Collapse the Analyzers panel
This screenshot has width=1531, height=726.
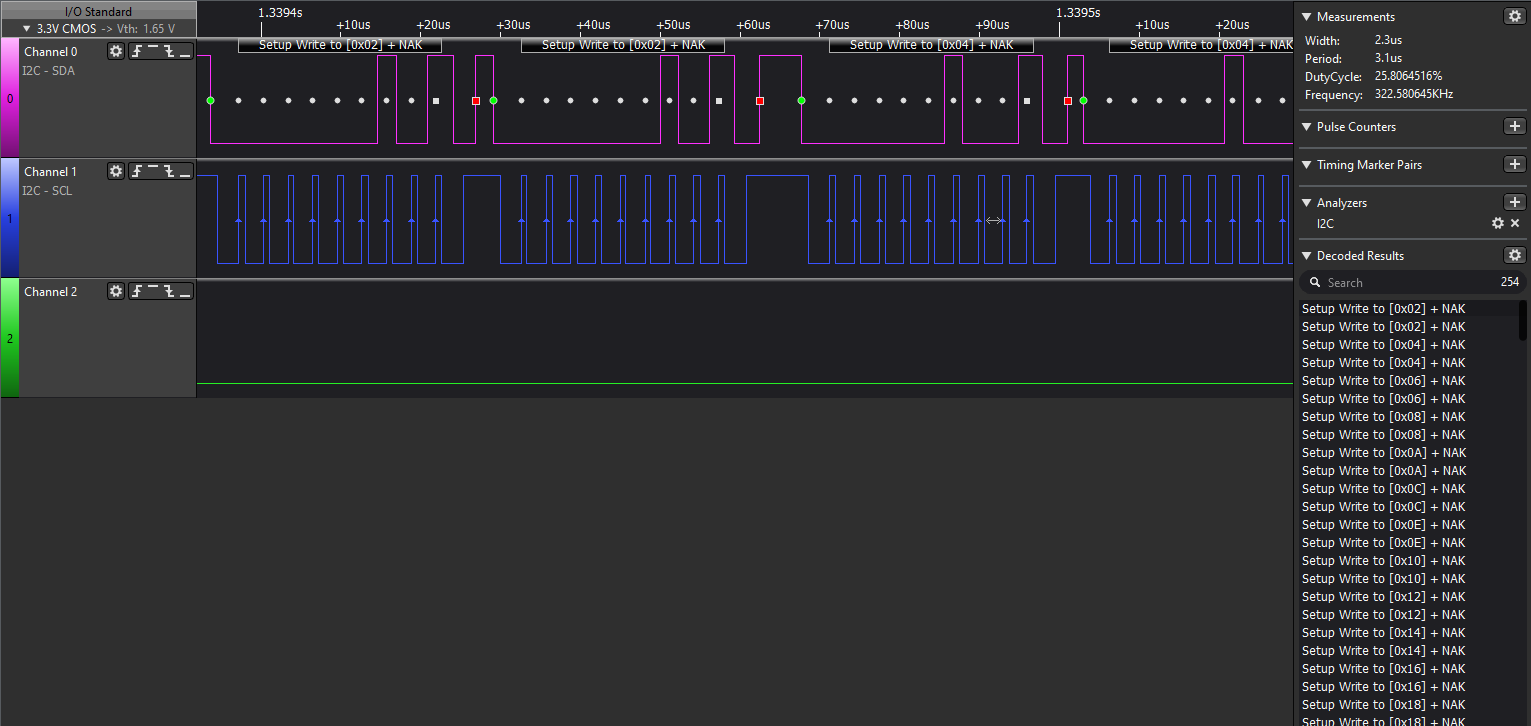click(1306, 203)
